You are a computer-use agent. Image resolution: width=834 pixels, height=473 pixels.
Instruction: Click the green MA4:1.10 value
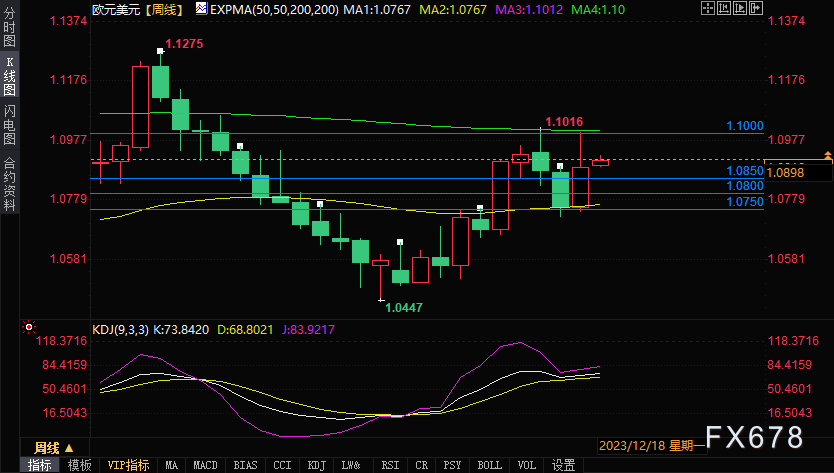(598, 10)
